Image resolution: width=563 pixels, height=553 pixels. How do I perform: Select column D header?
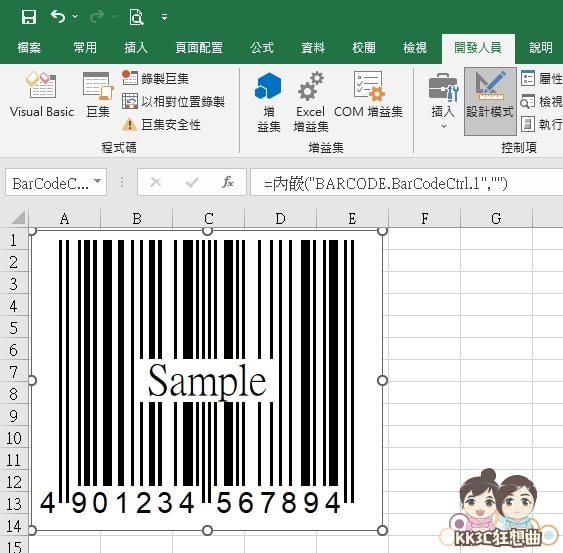pyautogui.click(x=280, y=218)
